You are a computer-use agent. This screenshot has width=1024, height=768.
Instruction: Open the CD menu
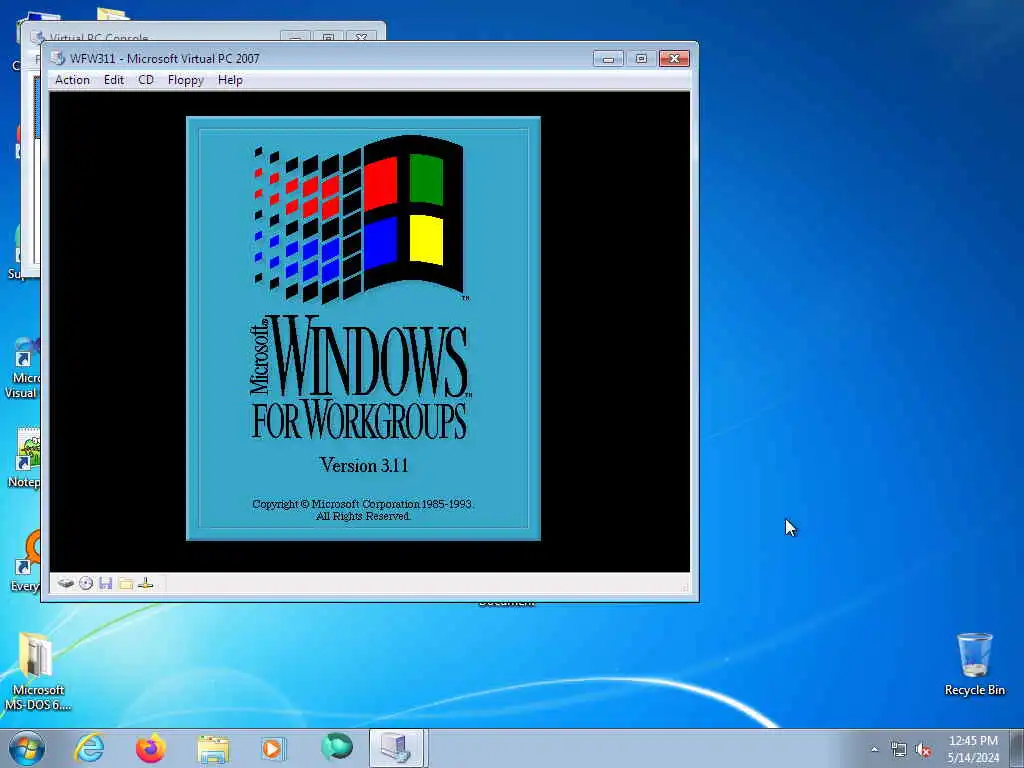146,80
